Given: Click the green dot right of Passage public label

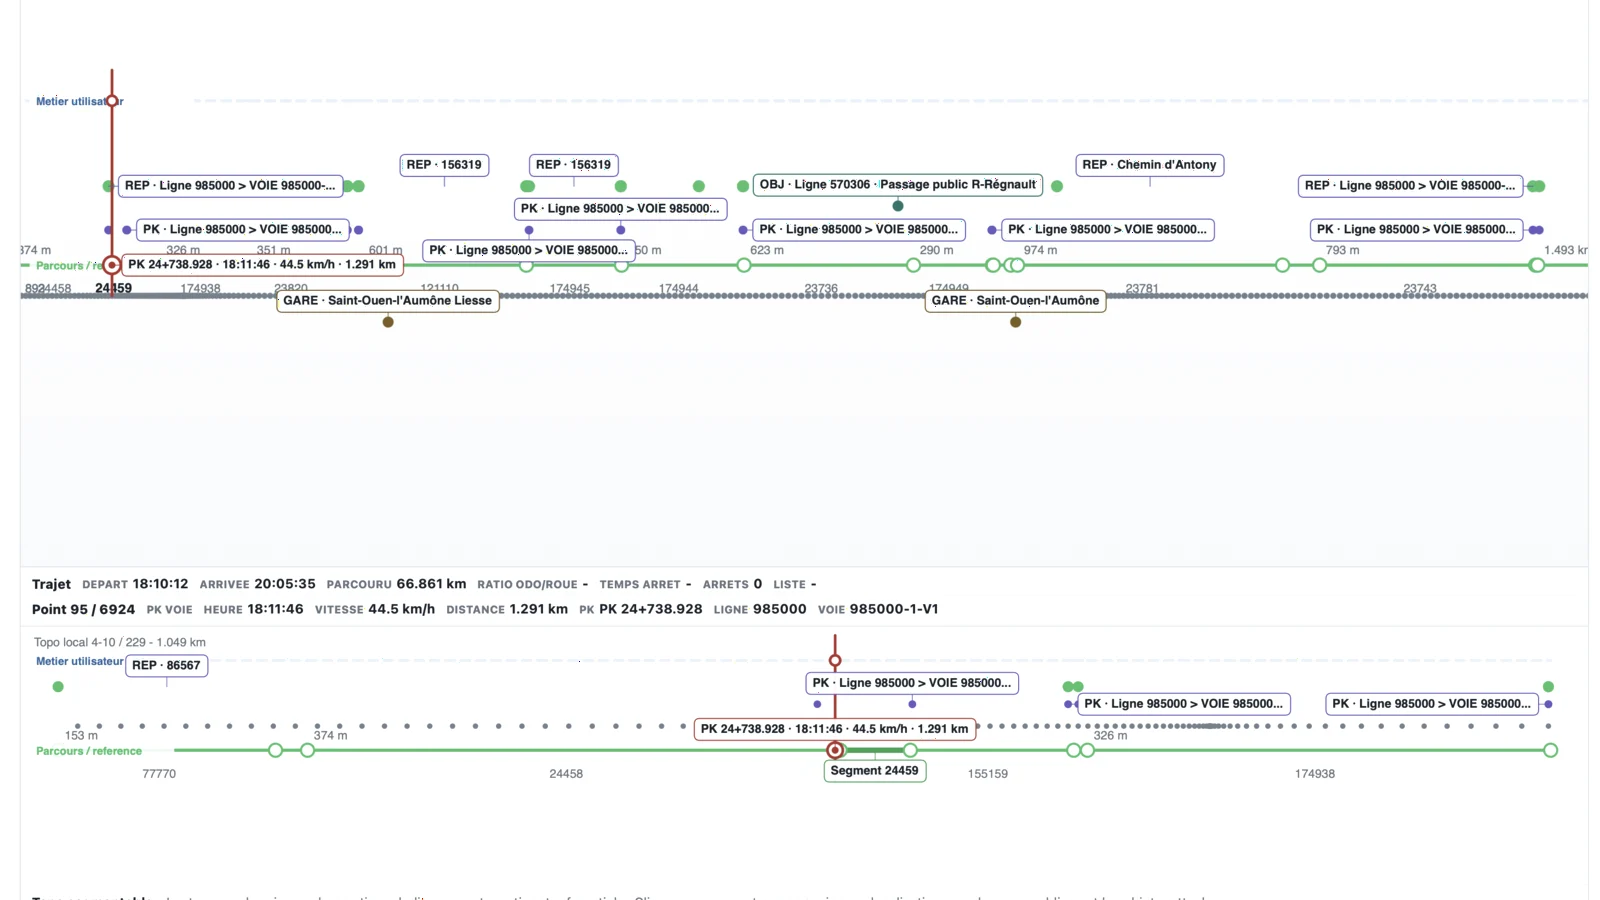Looking at the screenshot, I should 1057,186.
